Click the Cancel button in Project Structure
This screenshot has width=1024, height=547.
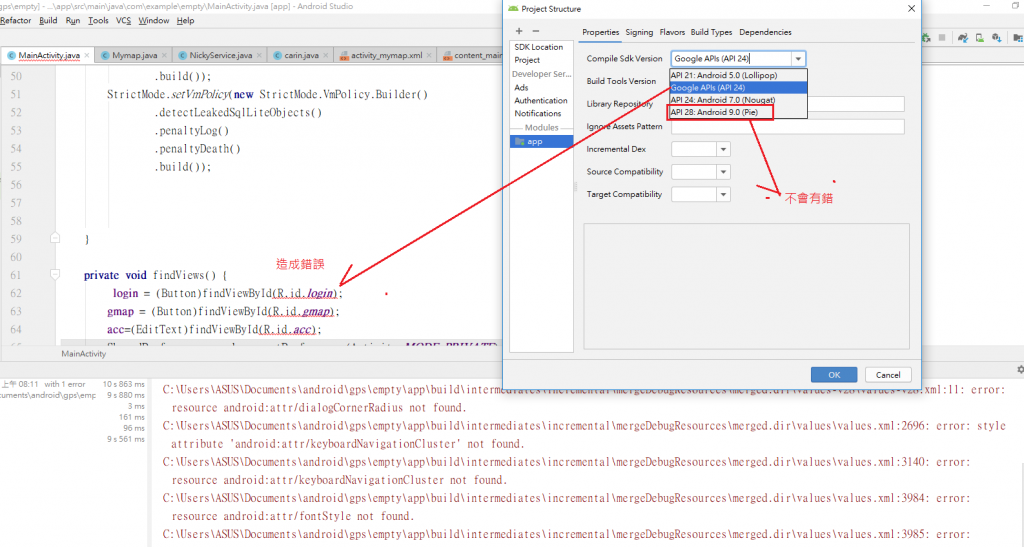point(888,375)
